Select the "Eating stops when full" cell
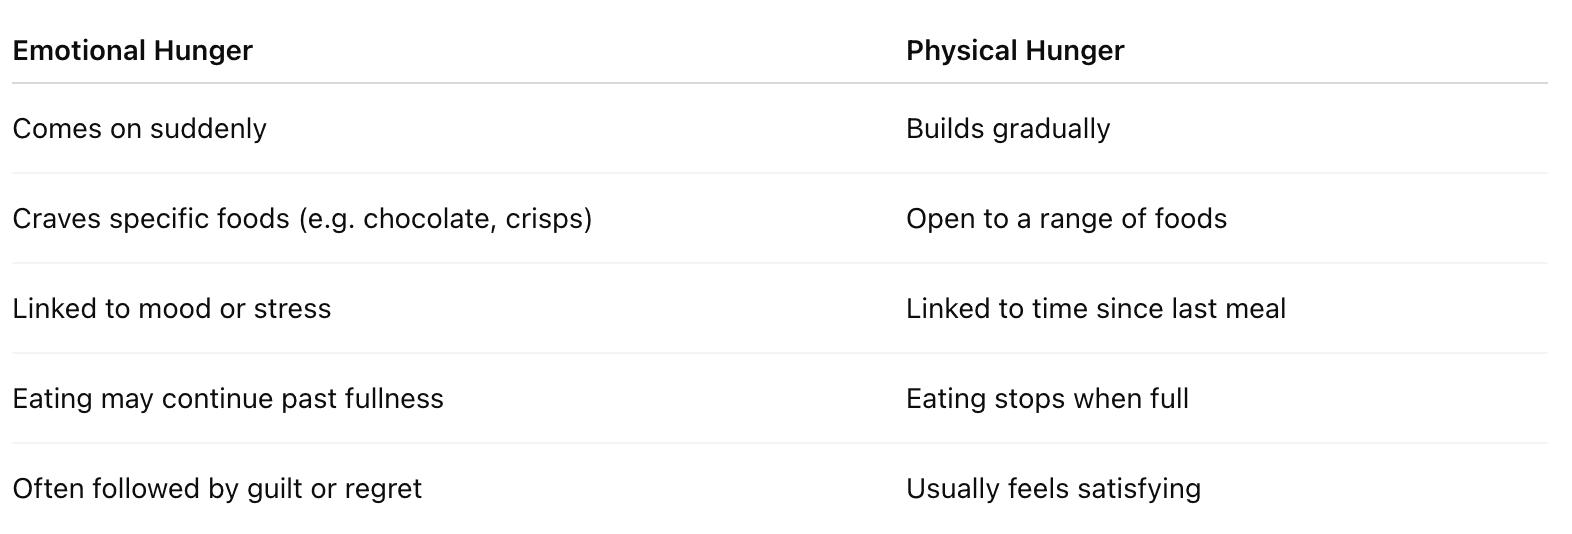Screen dimensions: 1572x534 point(1047,399)
